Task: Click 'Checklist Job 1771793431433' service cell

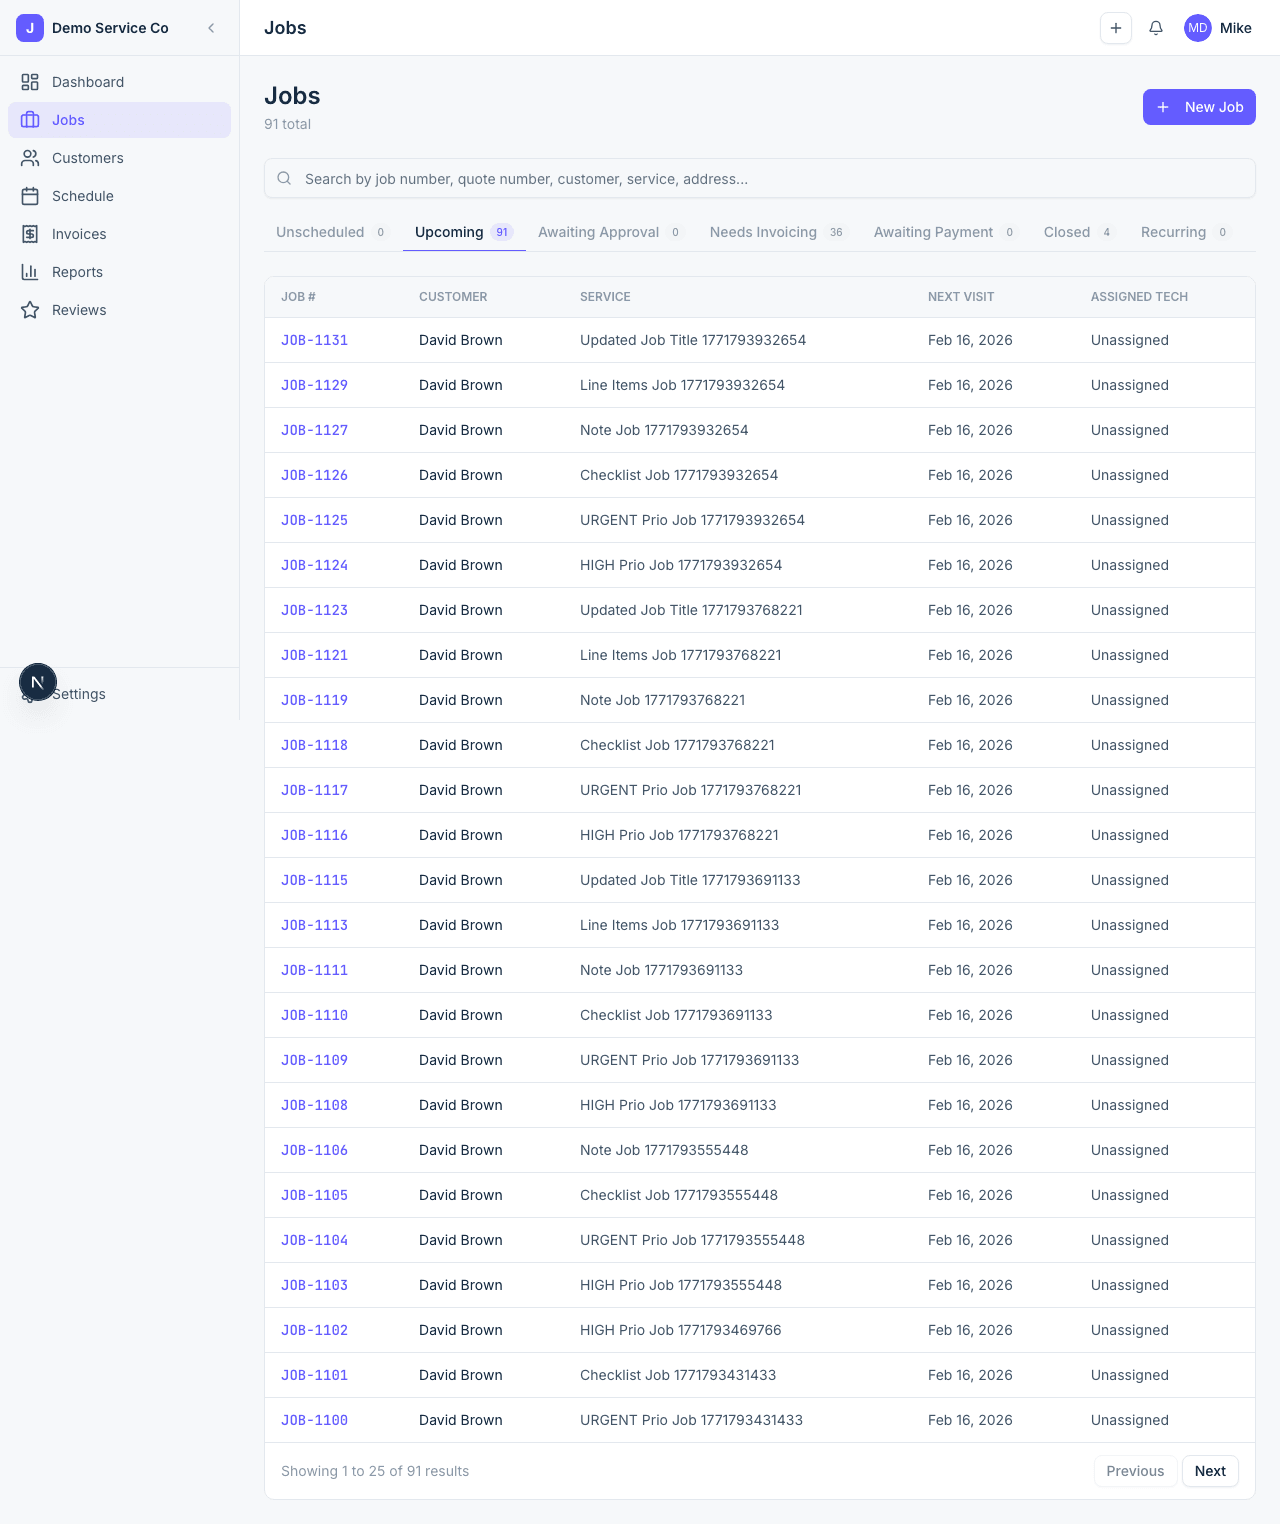Action: click(x=678, y=1375)
